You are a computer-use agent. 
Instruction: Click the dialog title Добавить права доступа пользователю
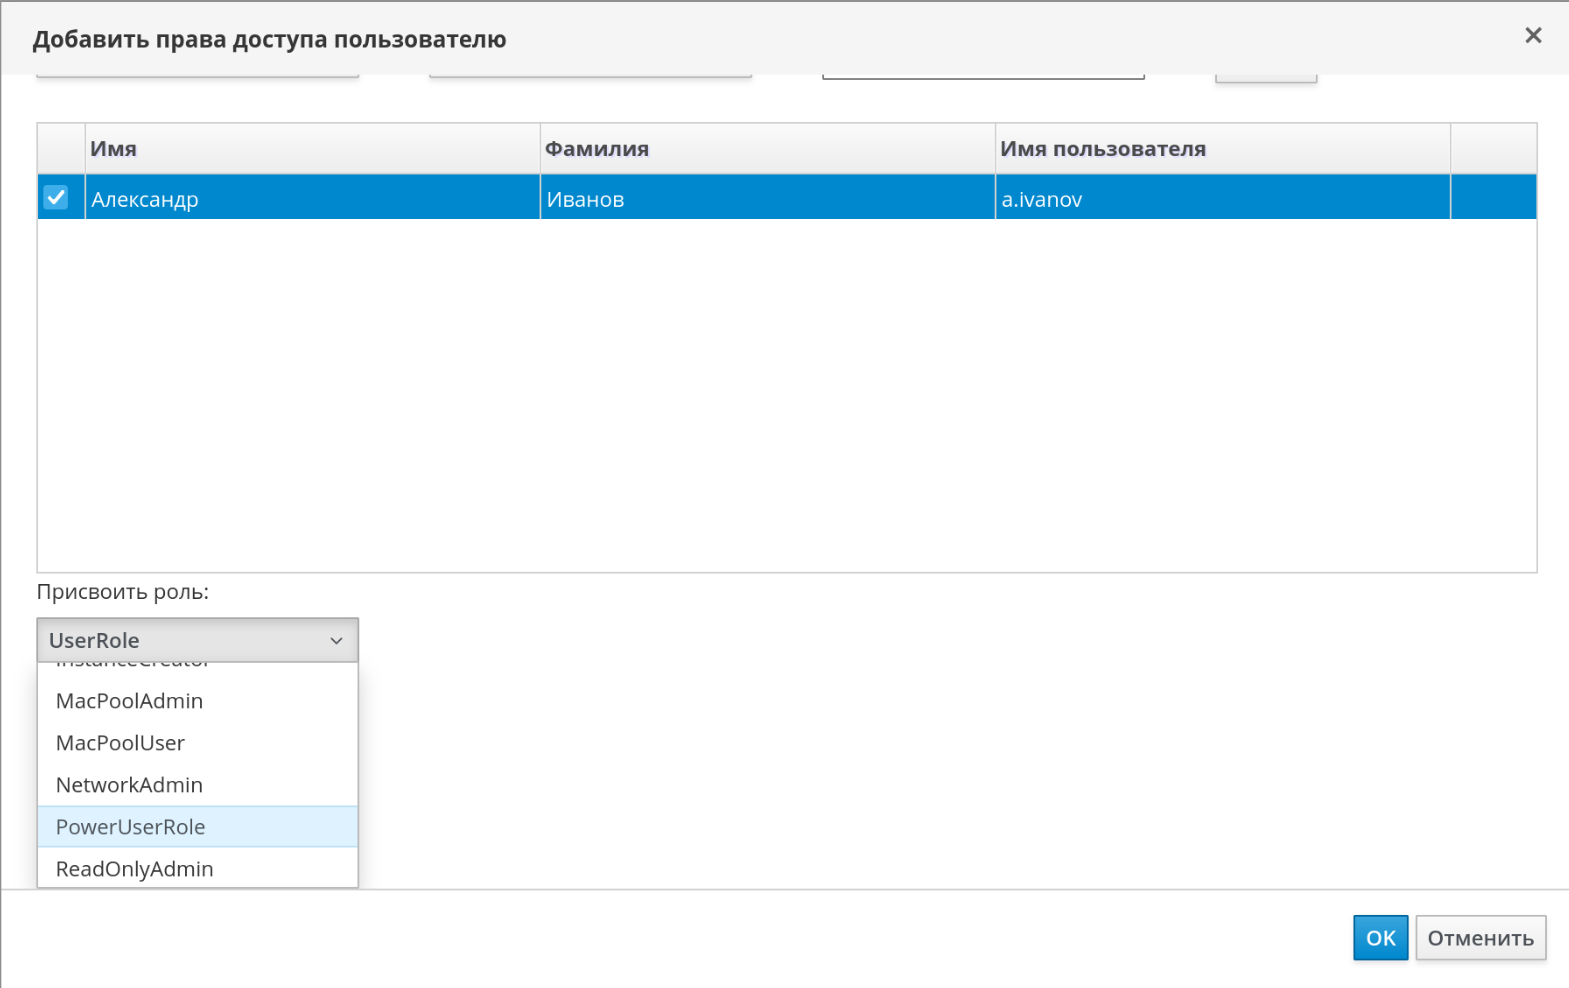coord(269,39)
